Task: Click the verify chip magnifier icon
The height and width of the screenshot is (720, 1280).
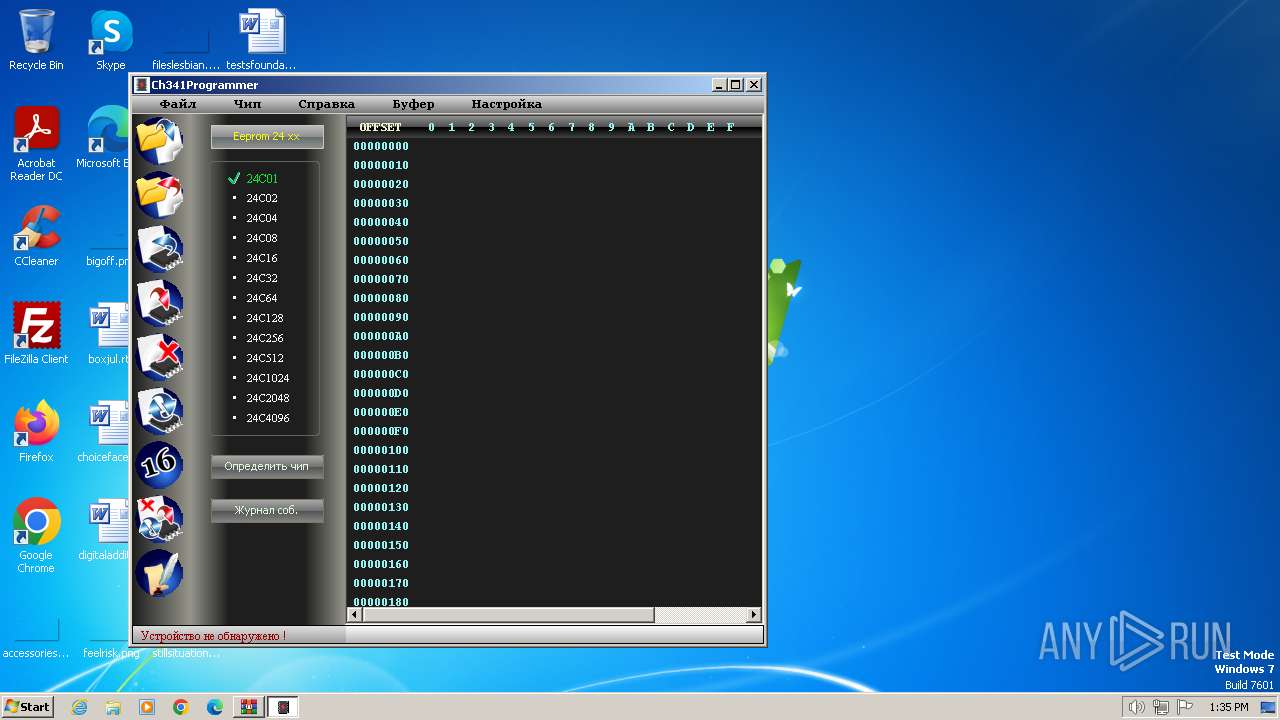Action: click(159, 410)
